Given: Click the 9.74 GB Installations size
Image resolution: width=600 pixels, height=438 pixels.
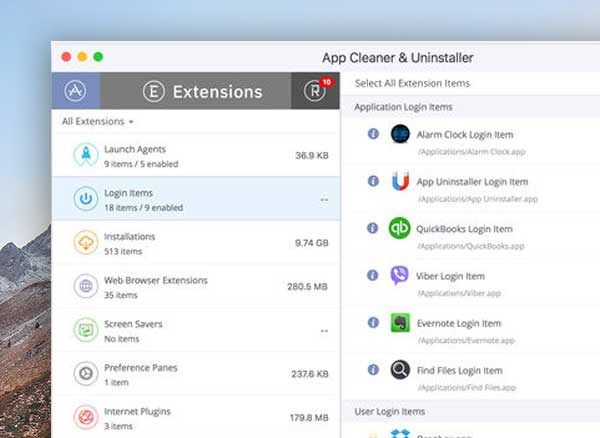Looking at the screenshot, I should [x=312, y=243].
